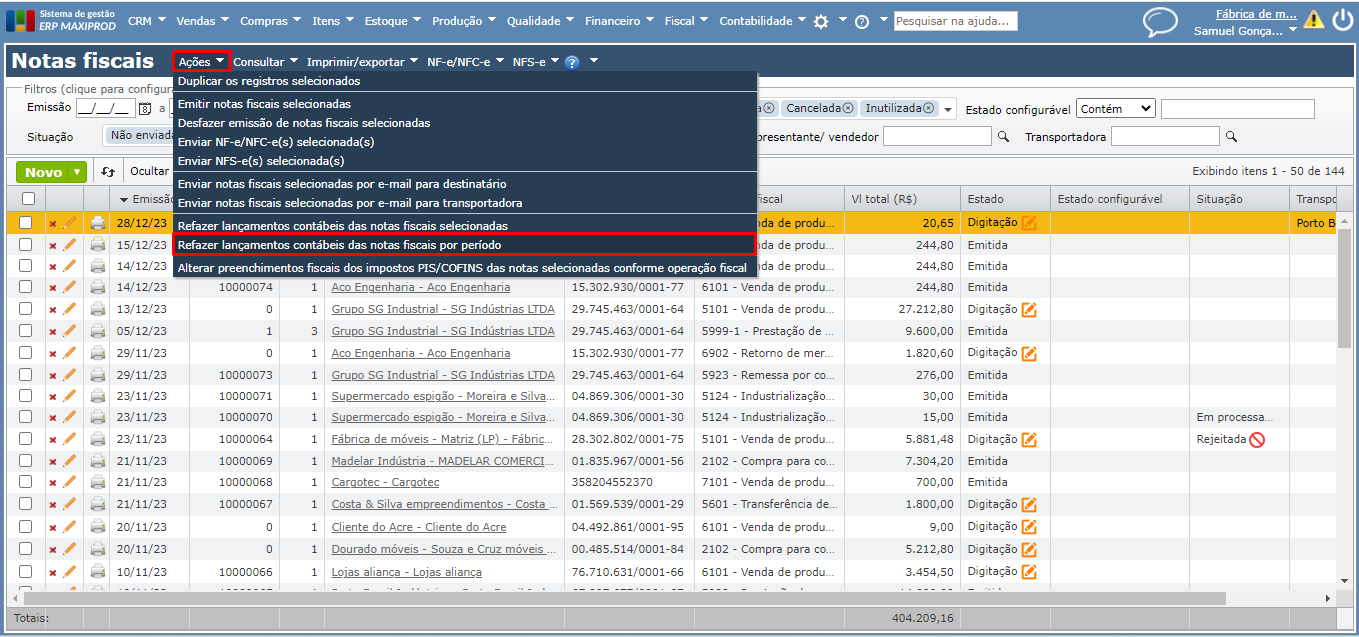Open the settings gear icon
Image resolution: width=1359 pixels, height=637 pixels.
pyautogui.click(x=821, y=21)
